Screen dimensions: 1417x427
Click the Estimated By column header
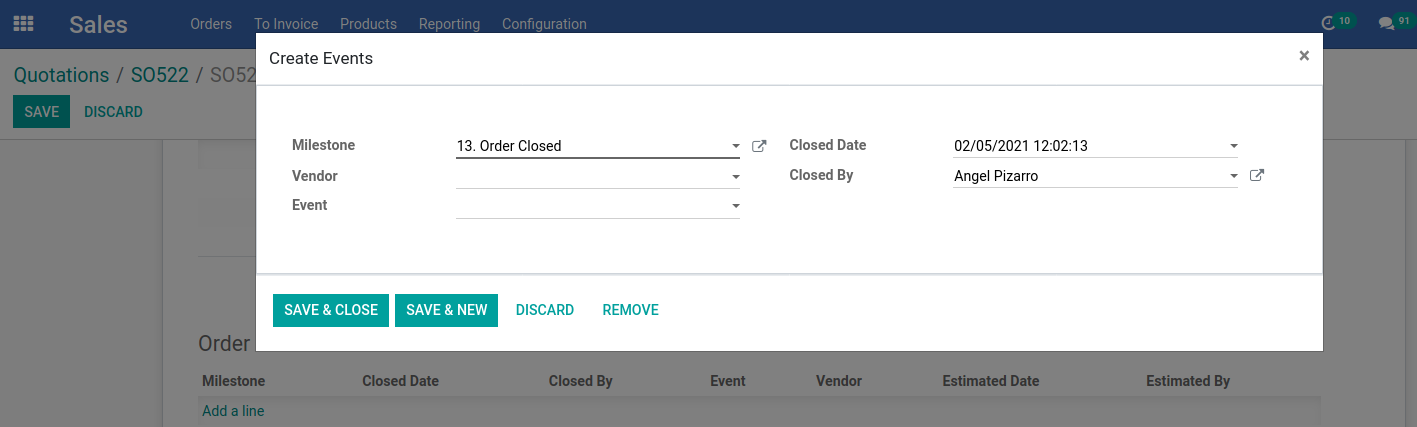tap(1188, 381)
